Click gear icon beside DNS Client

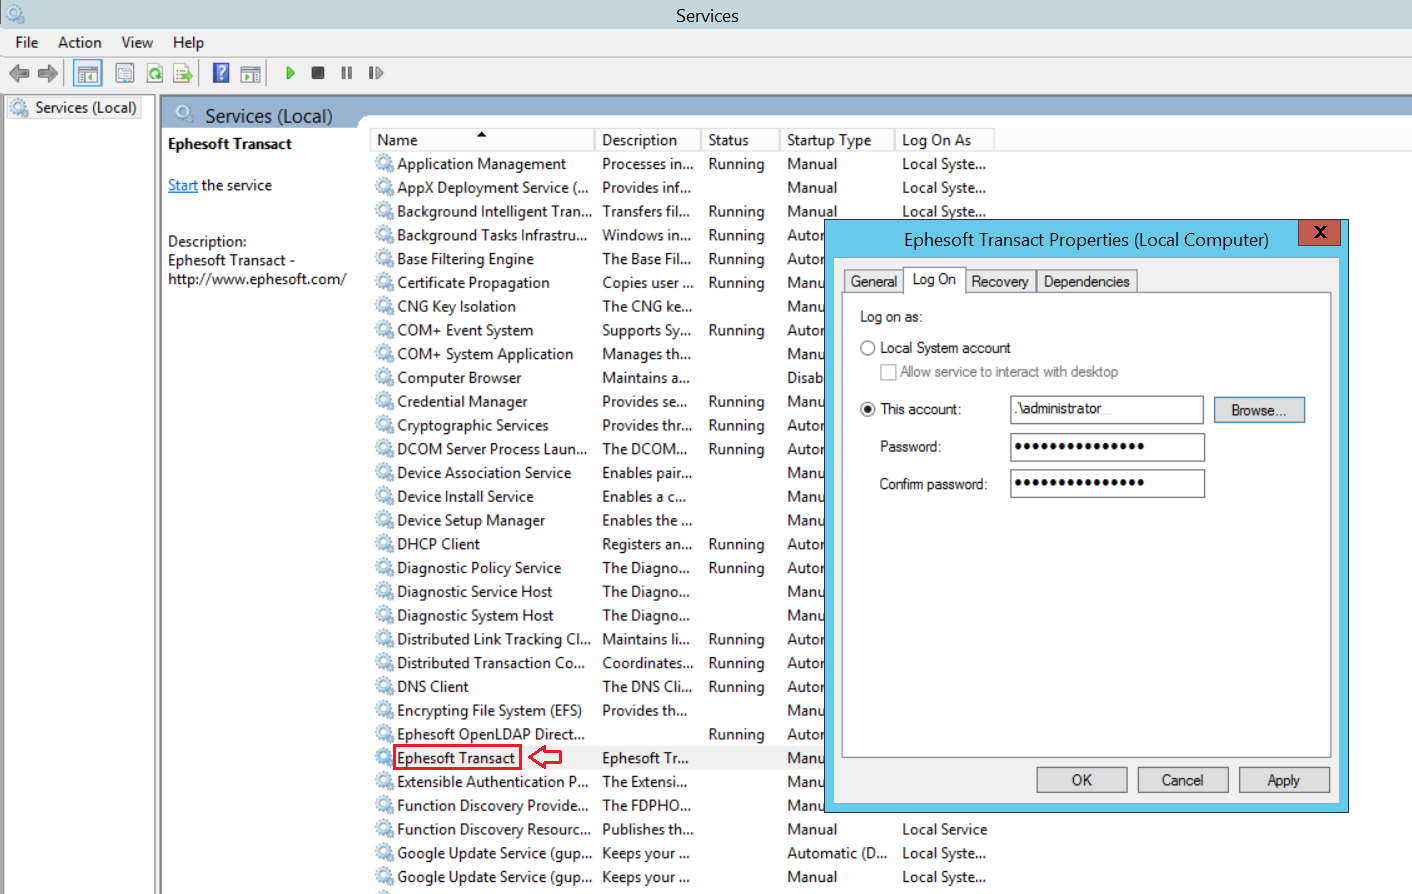[384, 686]
